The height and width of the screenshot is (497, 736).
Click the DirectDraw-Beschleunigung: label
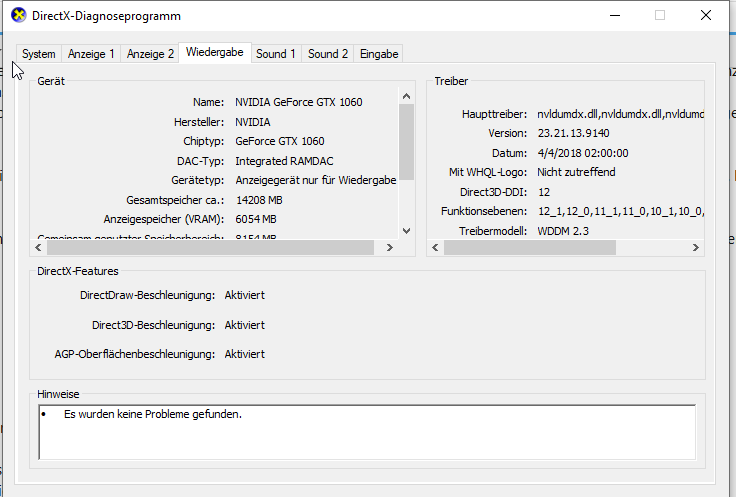147,295
